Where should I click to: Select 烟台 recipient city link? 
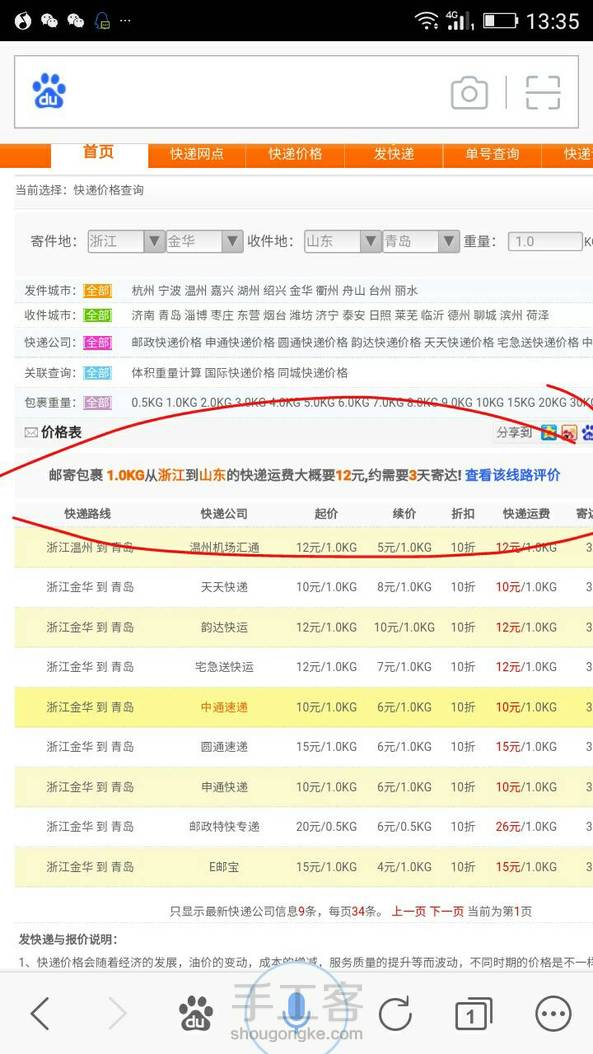pos(274,315)
